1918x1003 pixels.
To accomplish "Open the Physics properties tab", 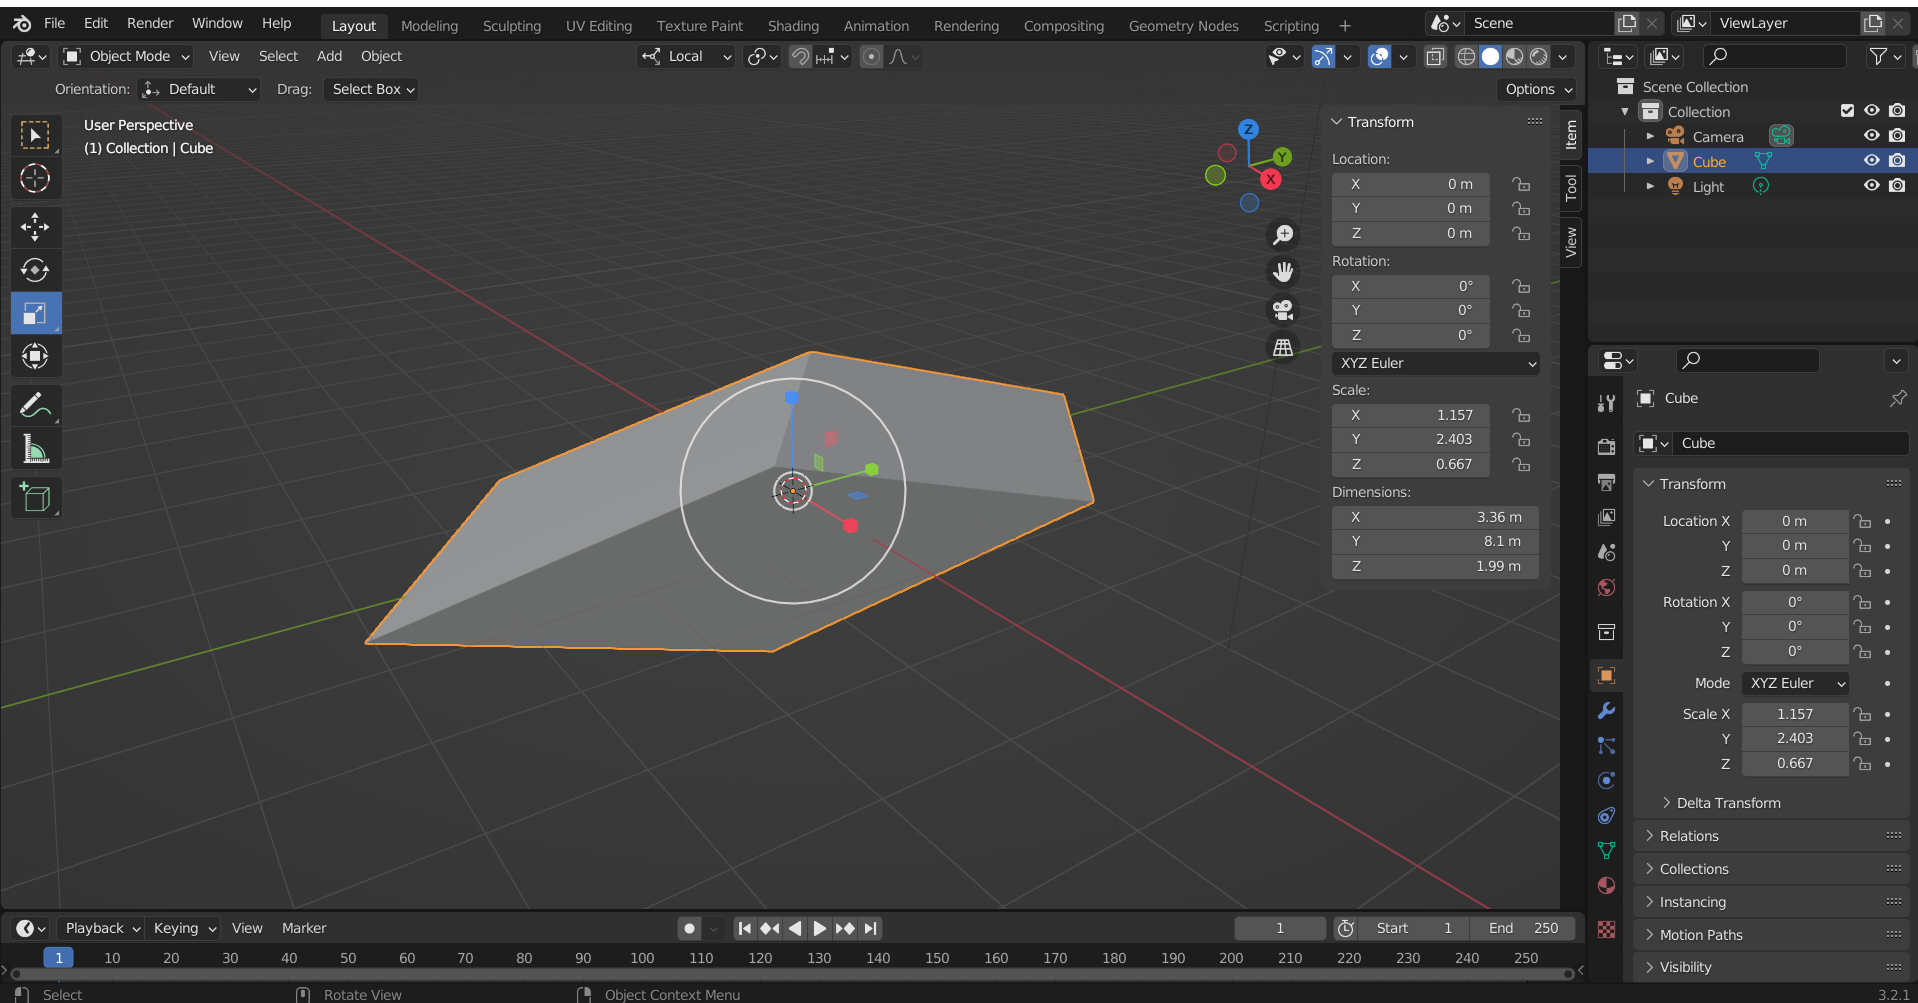I will [1606, 781].
